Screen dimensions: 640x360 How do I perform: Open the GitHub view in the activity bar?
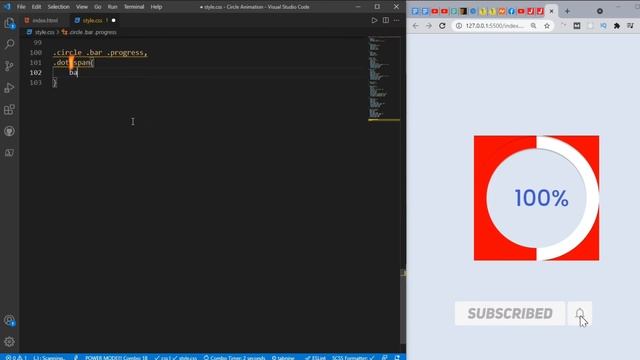click(9, 131)
